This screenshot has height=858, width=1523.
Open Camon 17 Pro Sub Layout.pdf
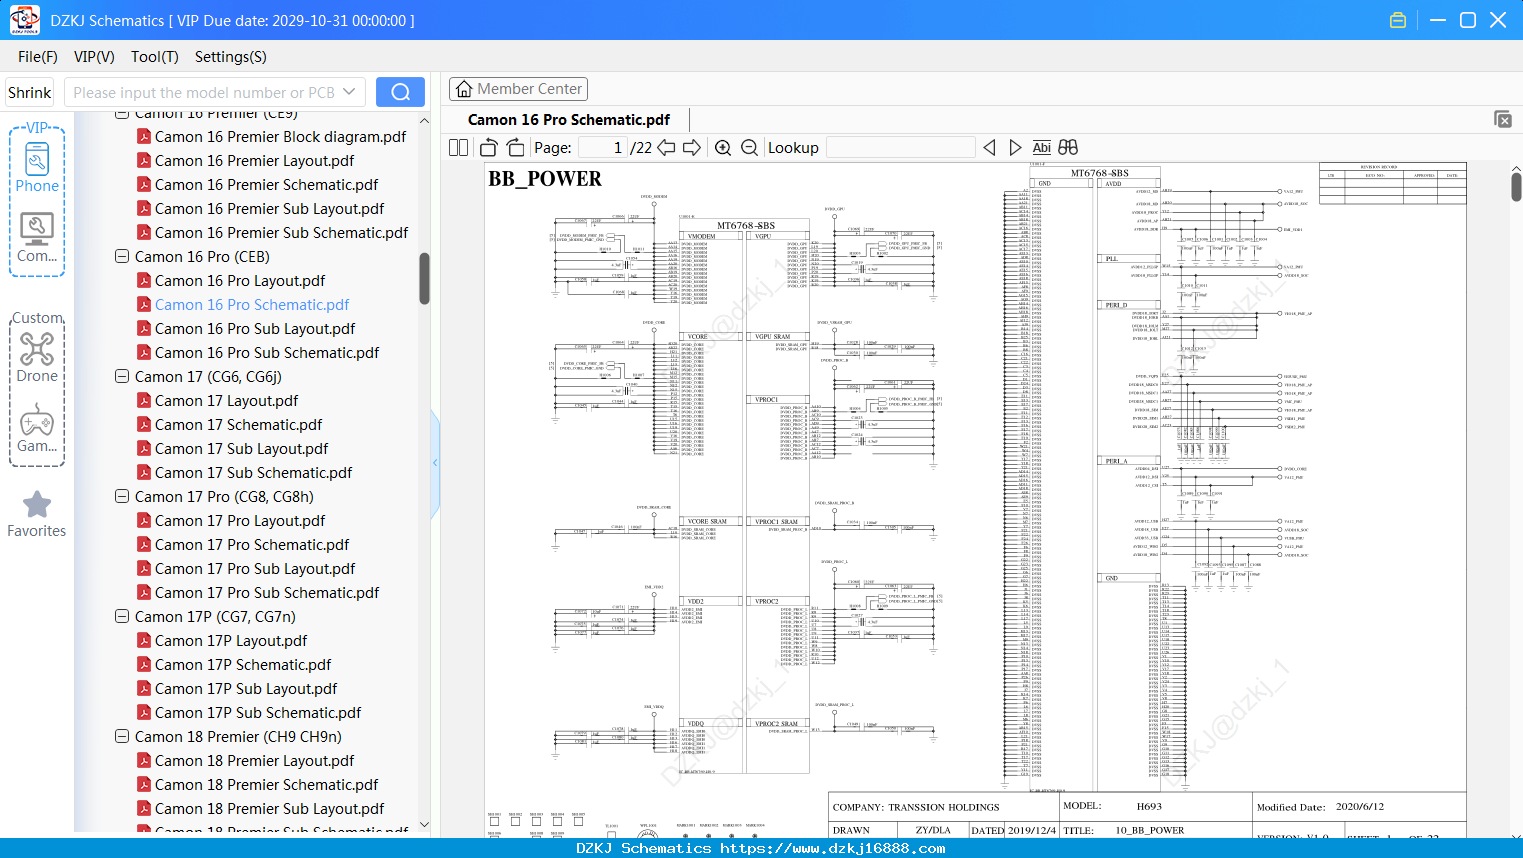tap(255, 569)
